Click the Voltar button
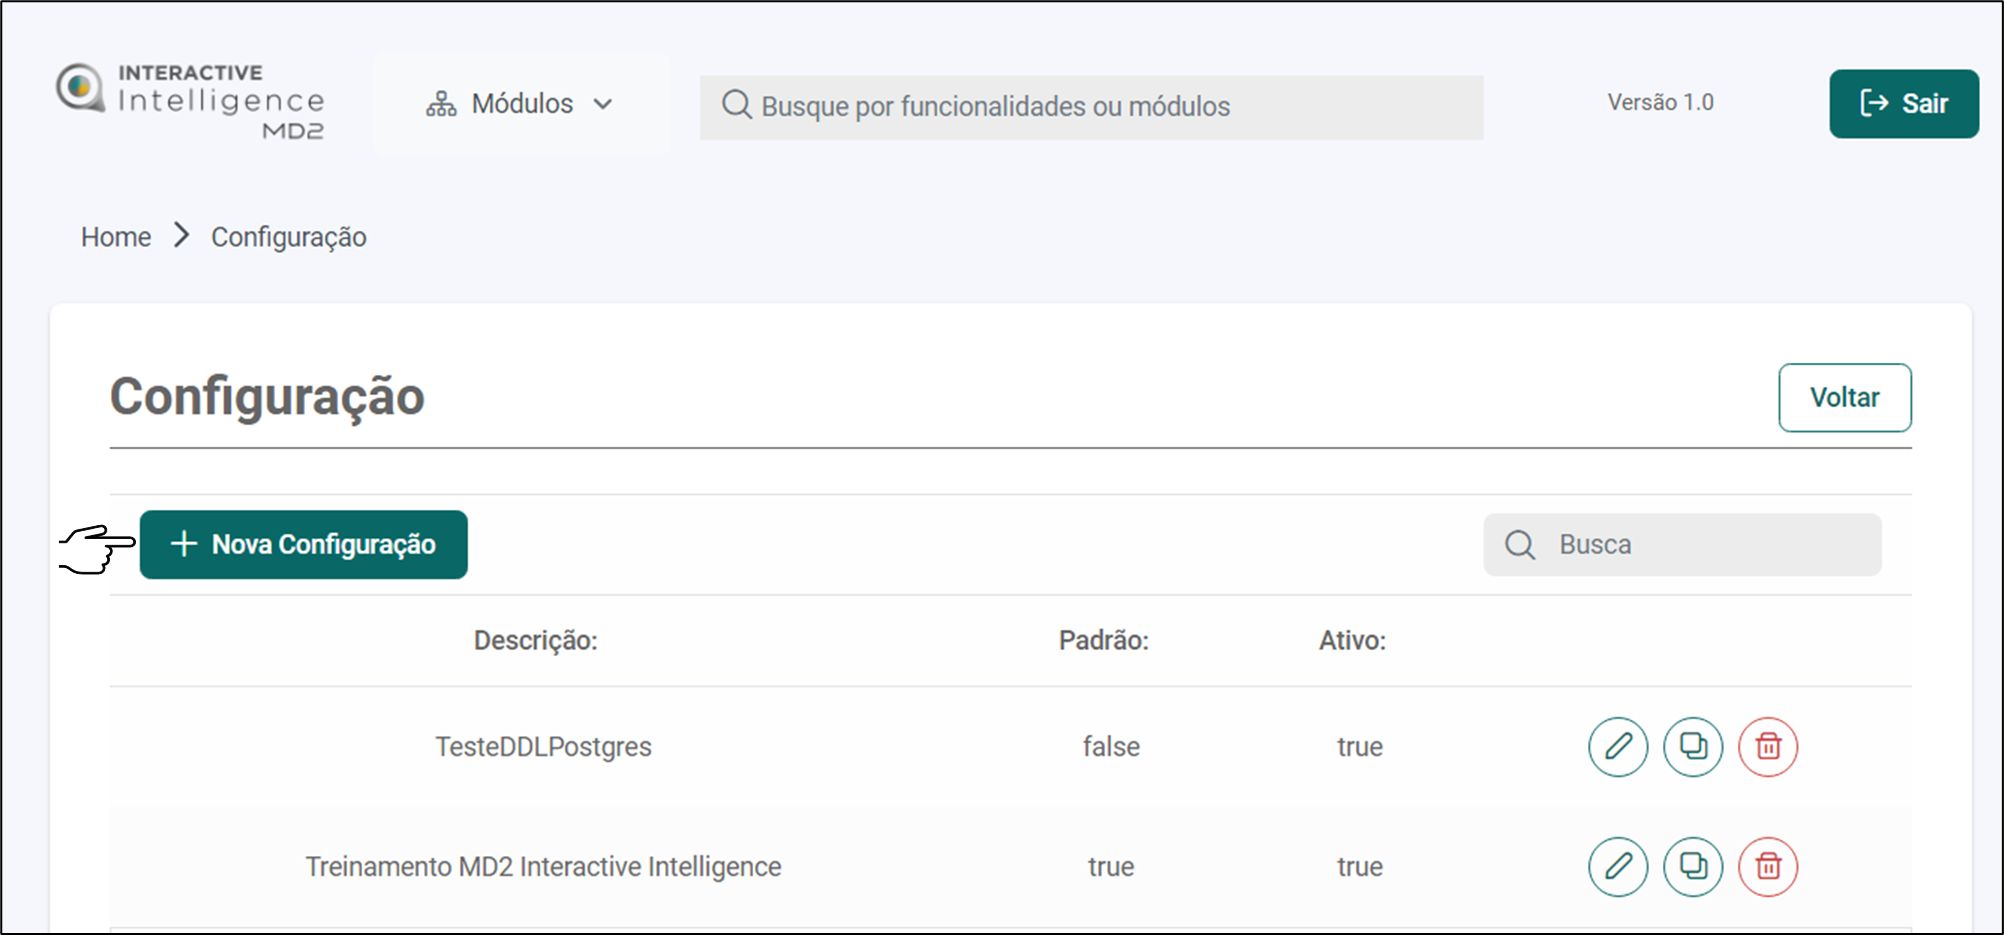This screenshot has height=935, width=2004. pyautogui.click(x=1844, y=398)
